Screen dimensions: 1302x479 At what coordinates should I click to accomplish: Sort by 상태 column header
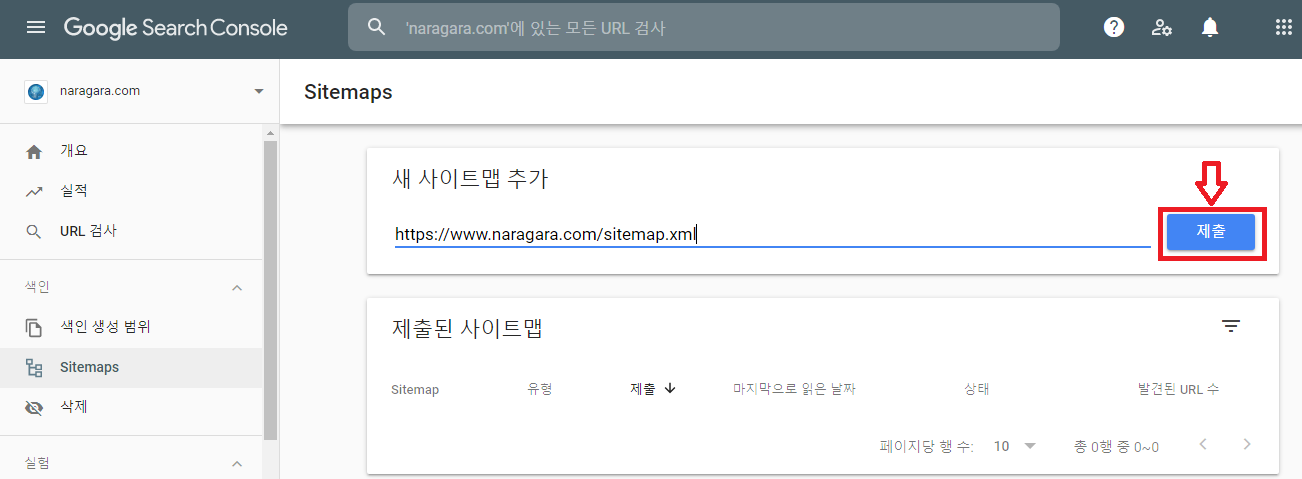(976, 389)
